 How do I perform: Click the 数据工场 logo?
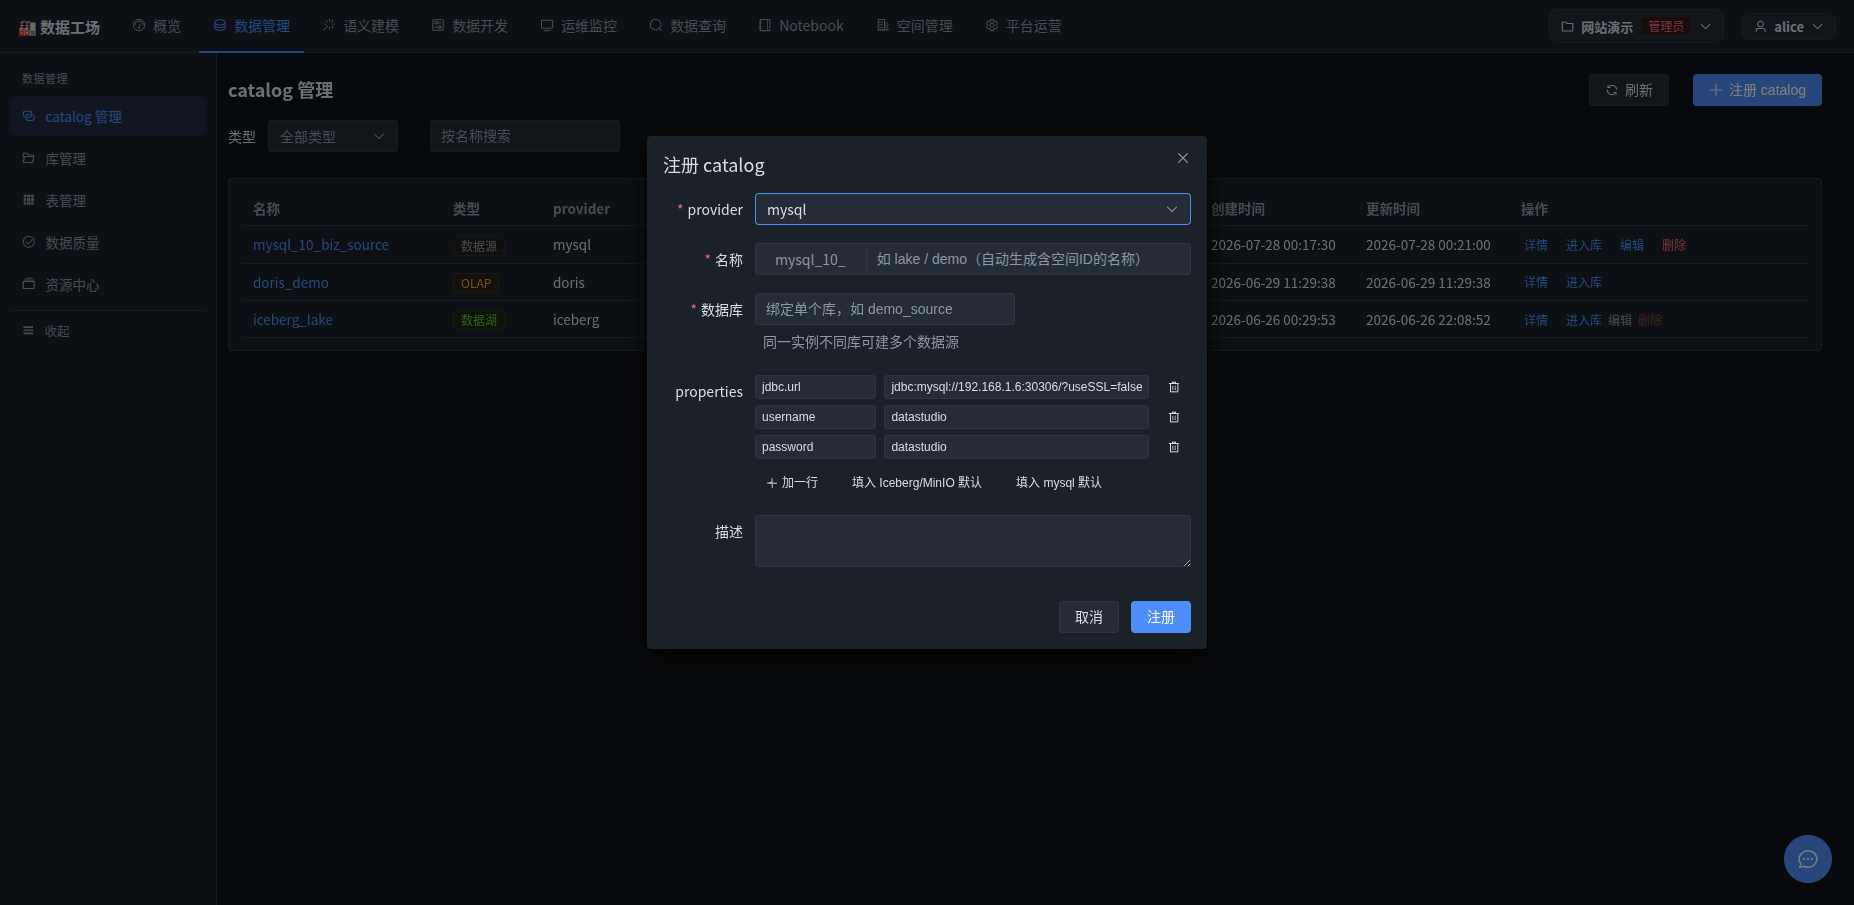point(60,27)
